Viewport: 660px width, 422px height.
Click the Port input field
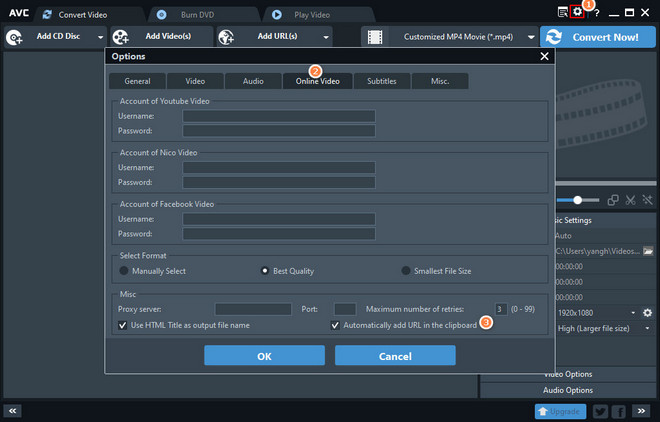pyautogui.click(x=345, y=309)
